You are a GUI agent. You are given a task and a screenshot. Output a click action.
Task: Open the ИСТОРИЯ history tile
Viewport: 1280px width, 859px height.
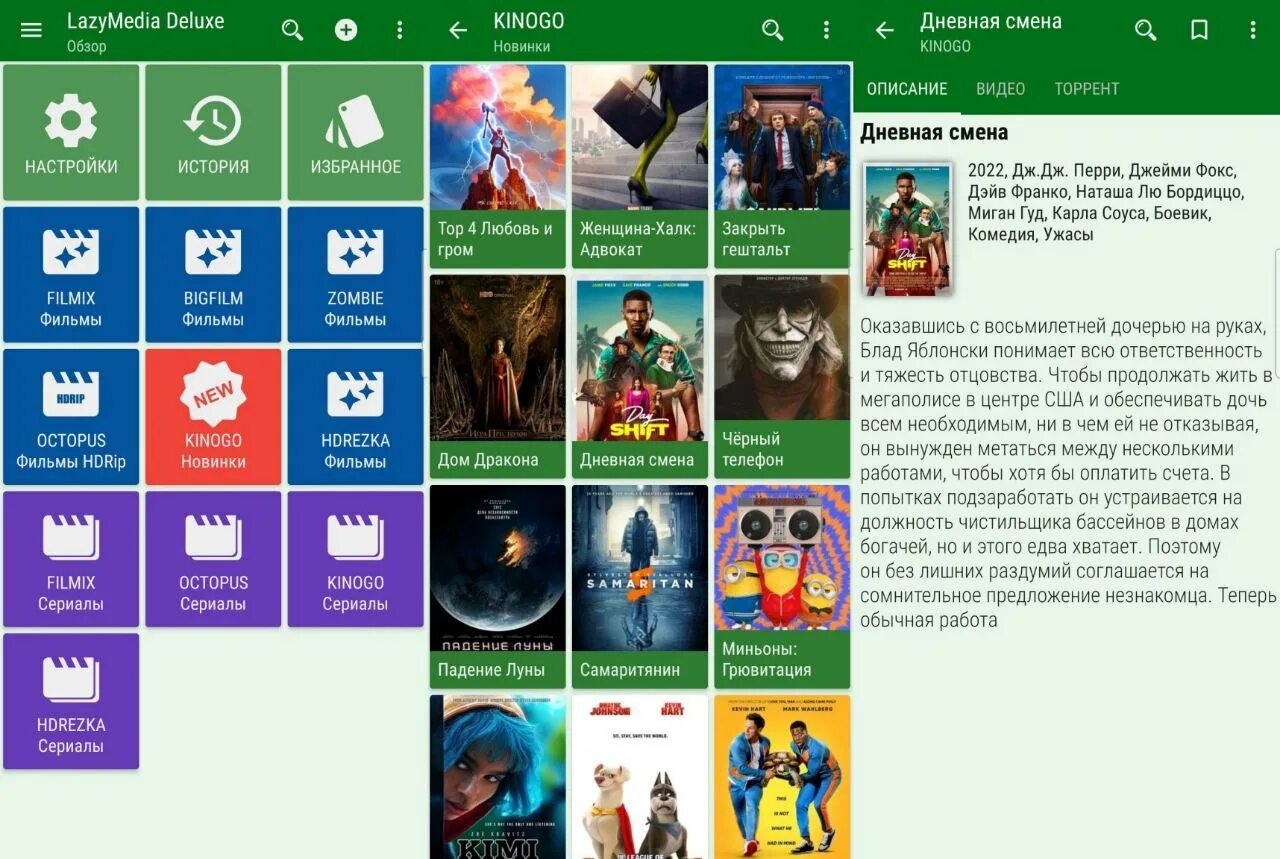click(213, 133)
